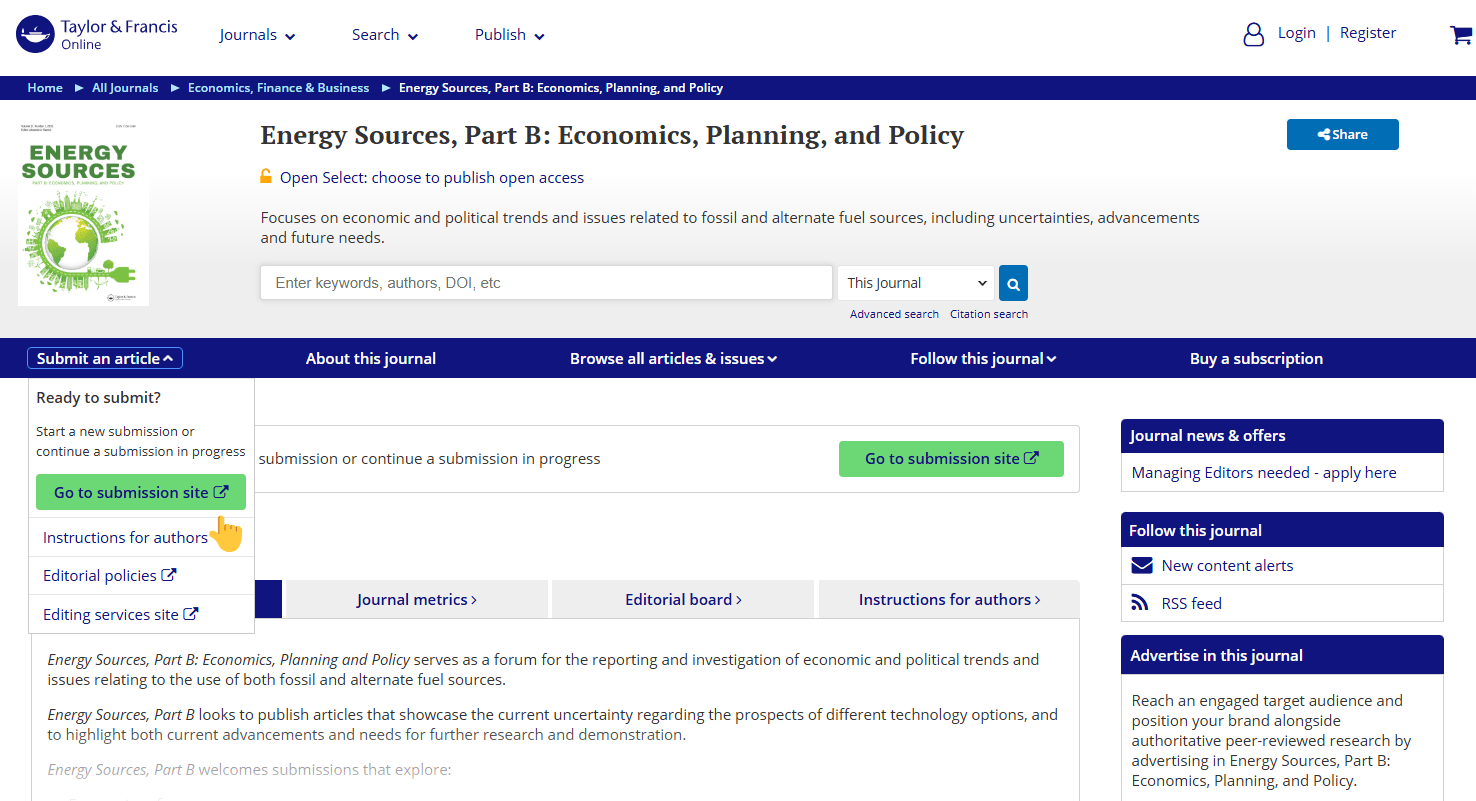
Task: Open Buy a subscription menu item
Action: click(1256, 359)
